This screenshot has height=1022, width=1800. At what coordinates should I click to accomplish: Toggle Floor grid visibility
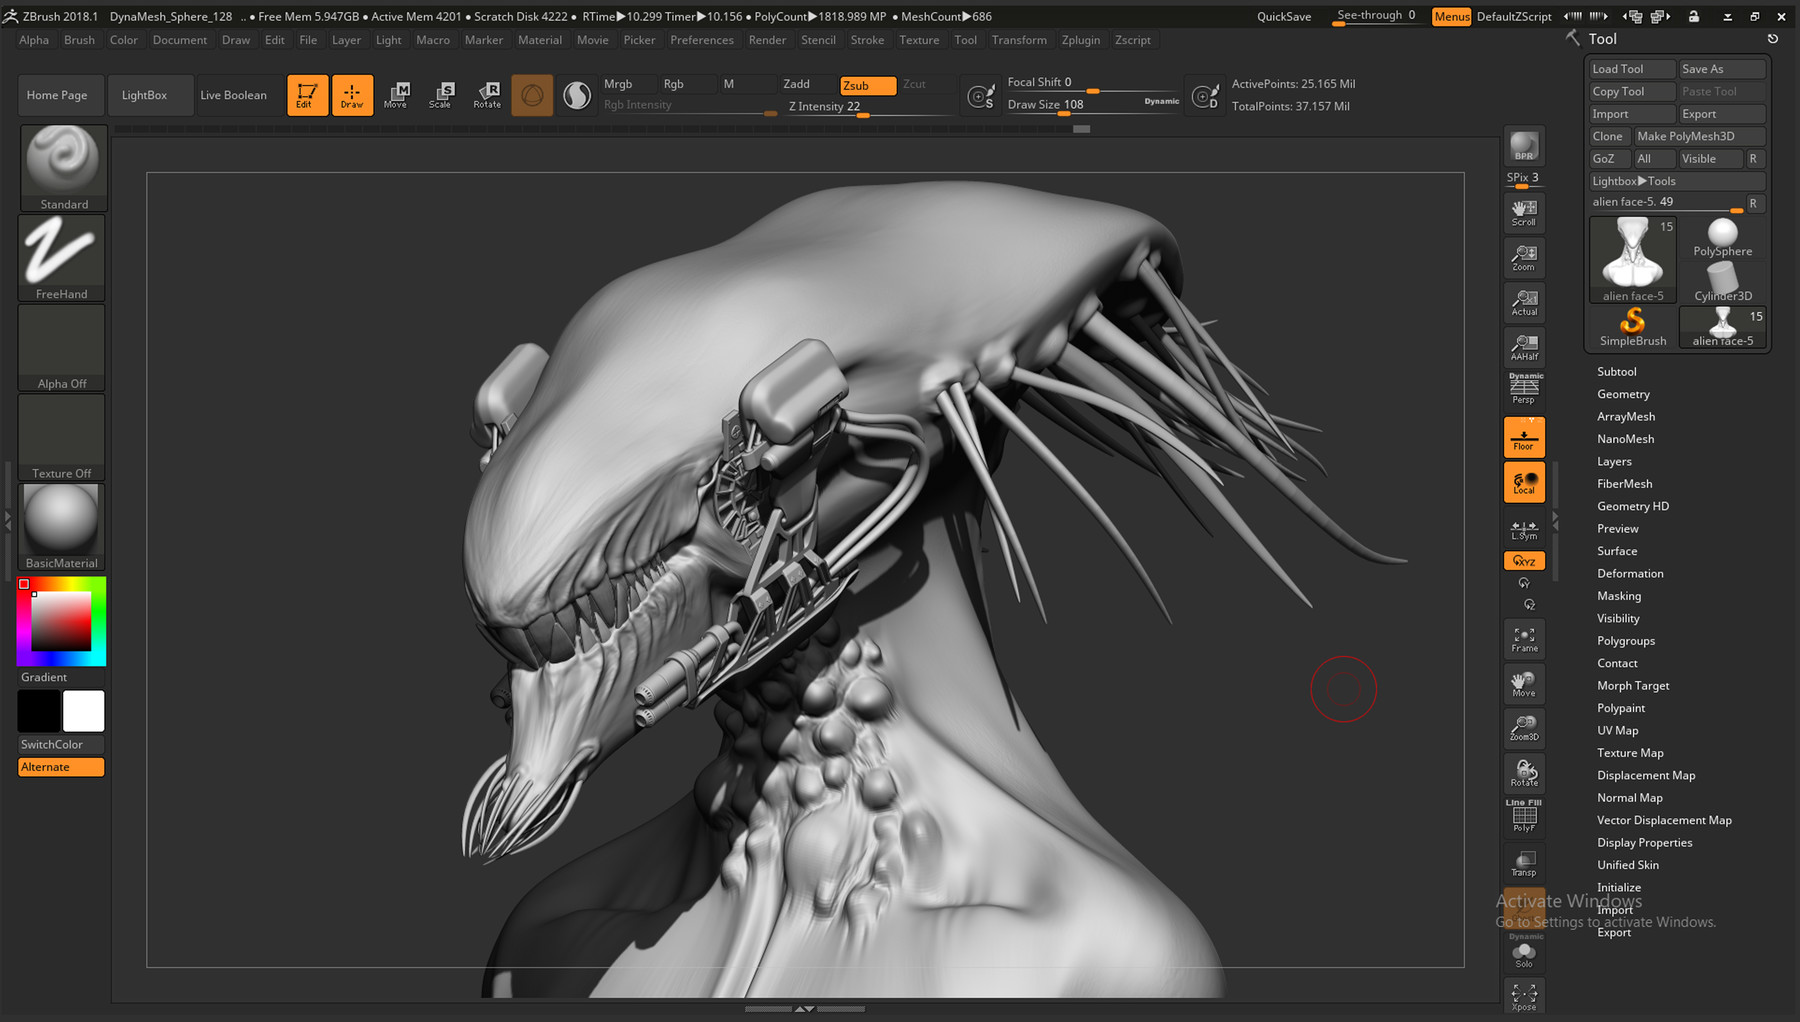tap(1523, 436)
